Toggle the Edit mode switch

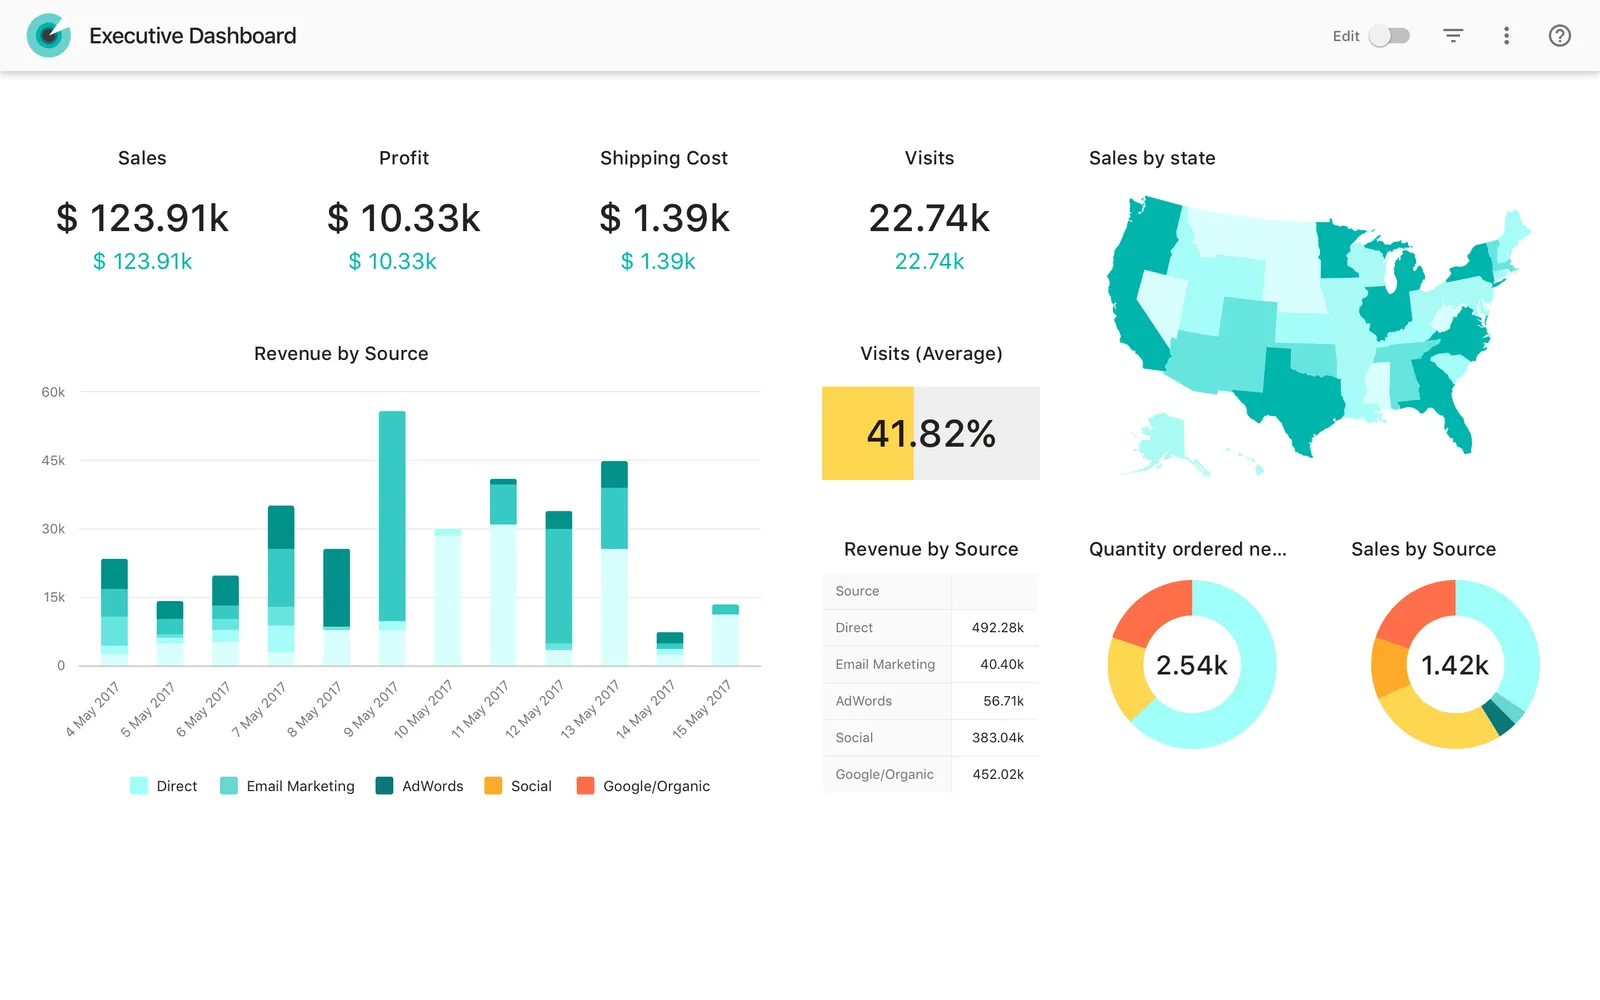pos(1389,36)
